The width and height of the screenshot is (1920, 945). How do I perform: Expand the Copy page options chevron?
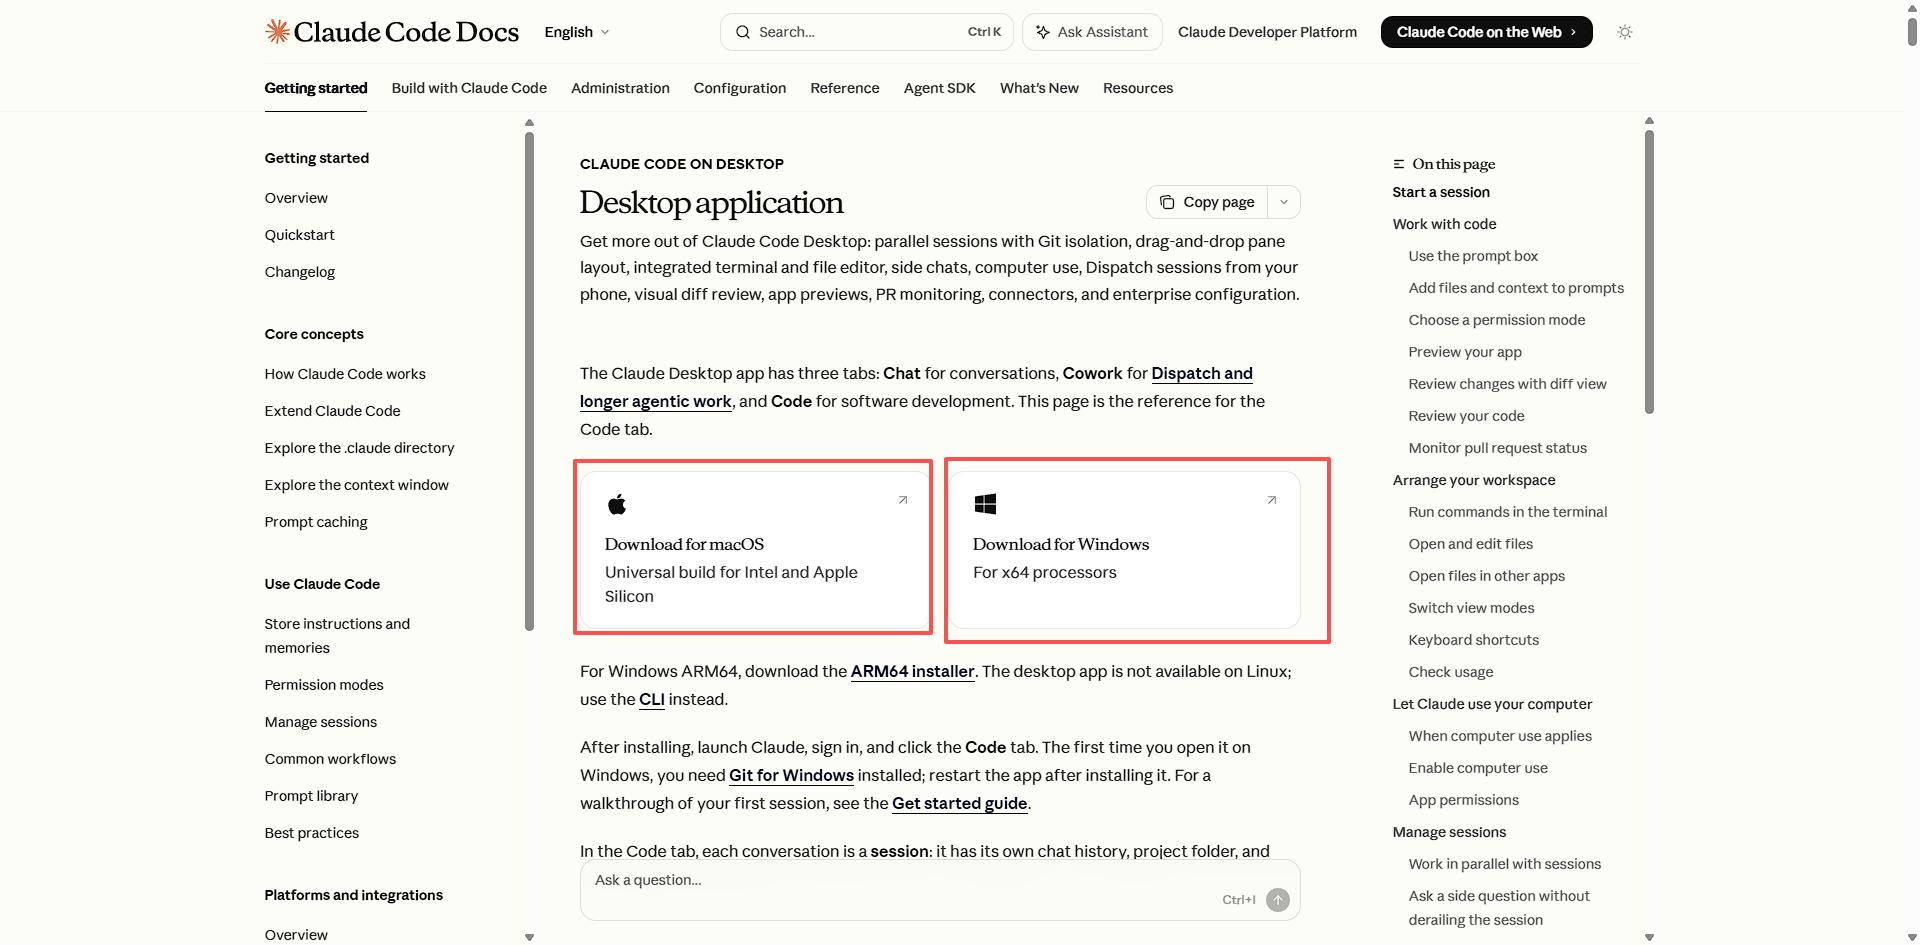pos(1284,202)
